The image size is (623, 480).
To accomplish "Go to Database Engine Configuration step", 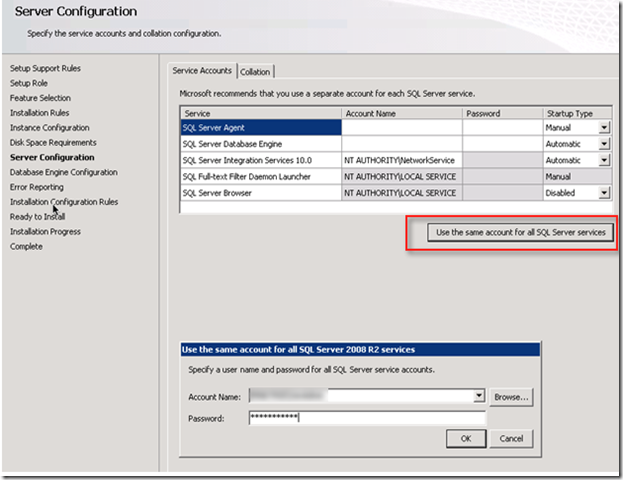I will (64, 172).
